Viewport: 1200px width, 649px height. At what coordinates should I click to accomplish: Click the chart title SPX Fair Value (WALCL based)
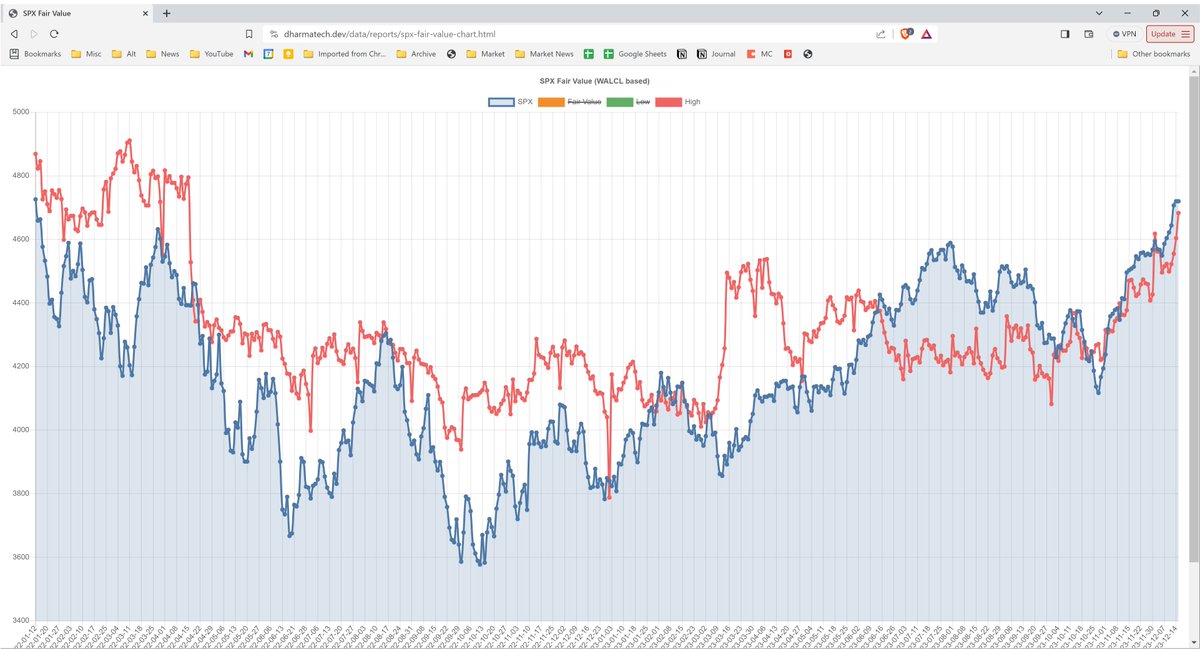(x=595, y=80)
